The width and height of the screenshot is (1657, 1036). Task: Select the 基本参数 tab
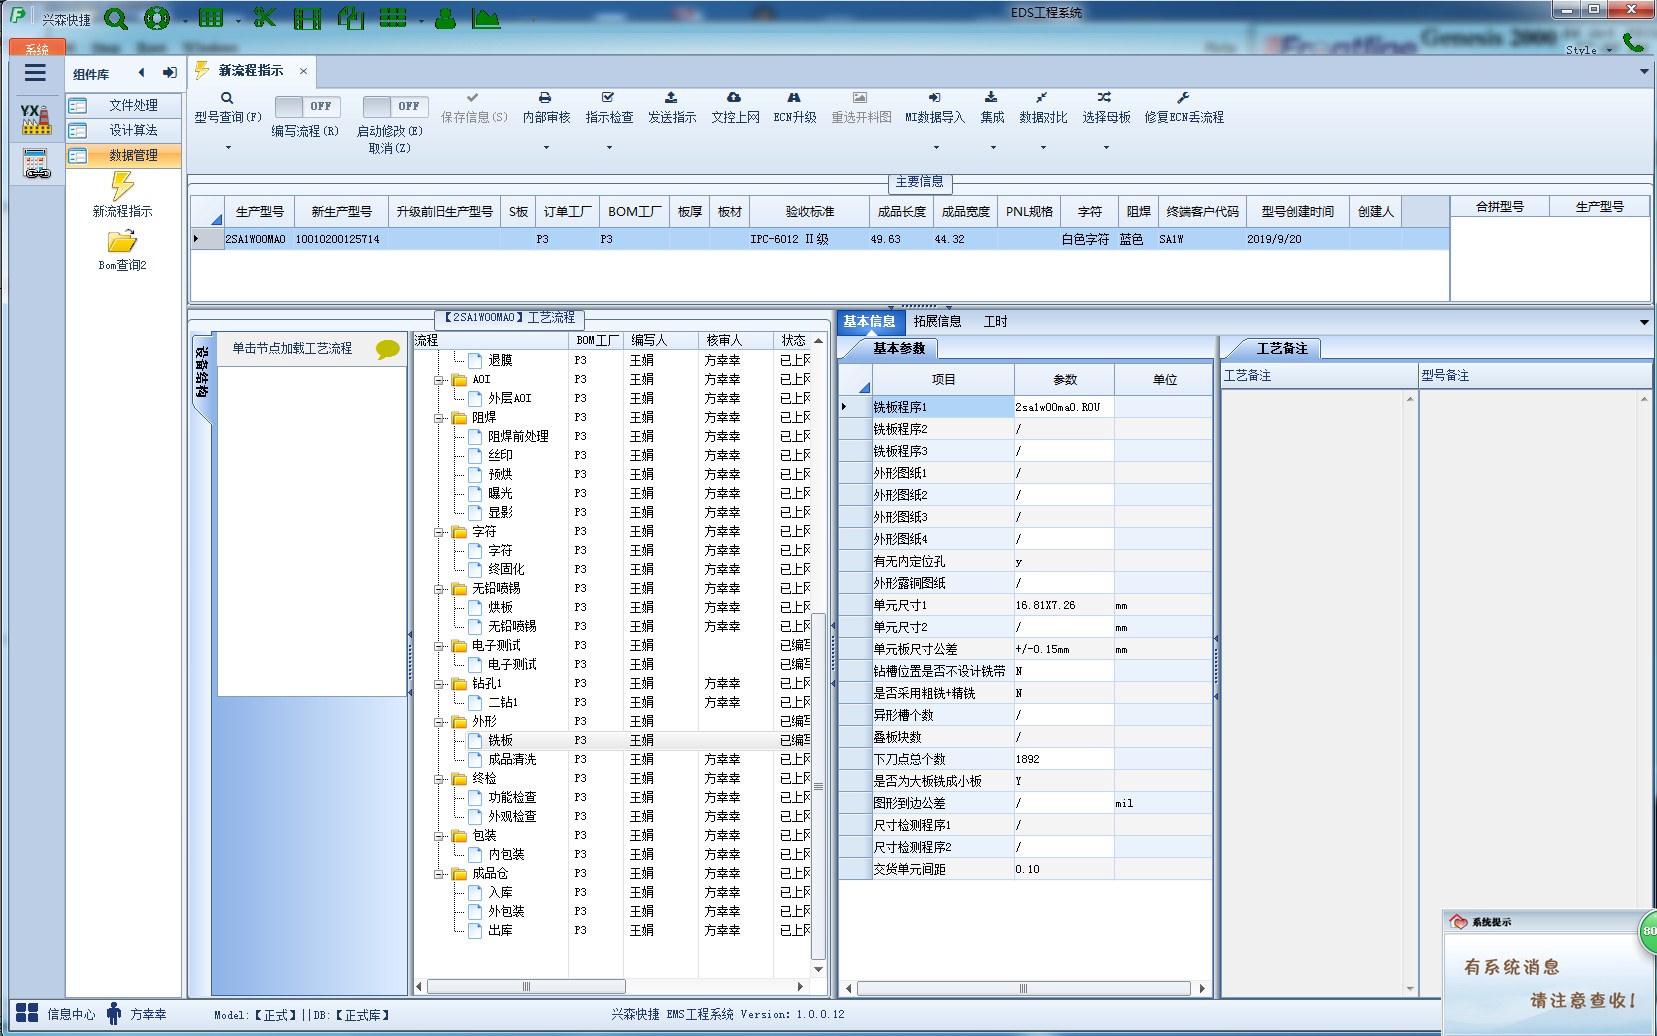(898, 348)
